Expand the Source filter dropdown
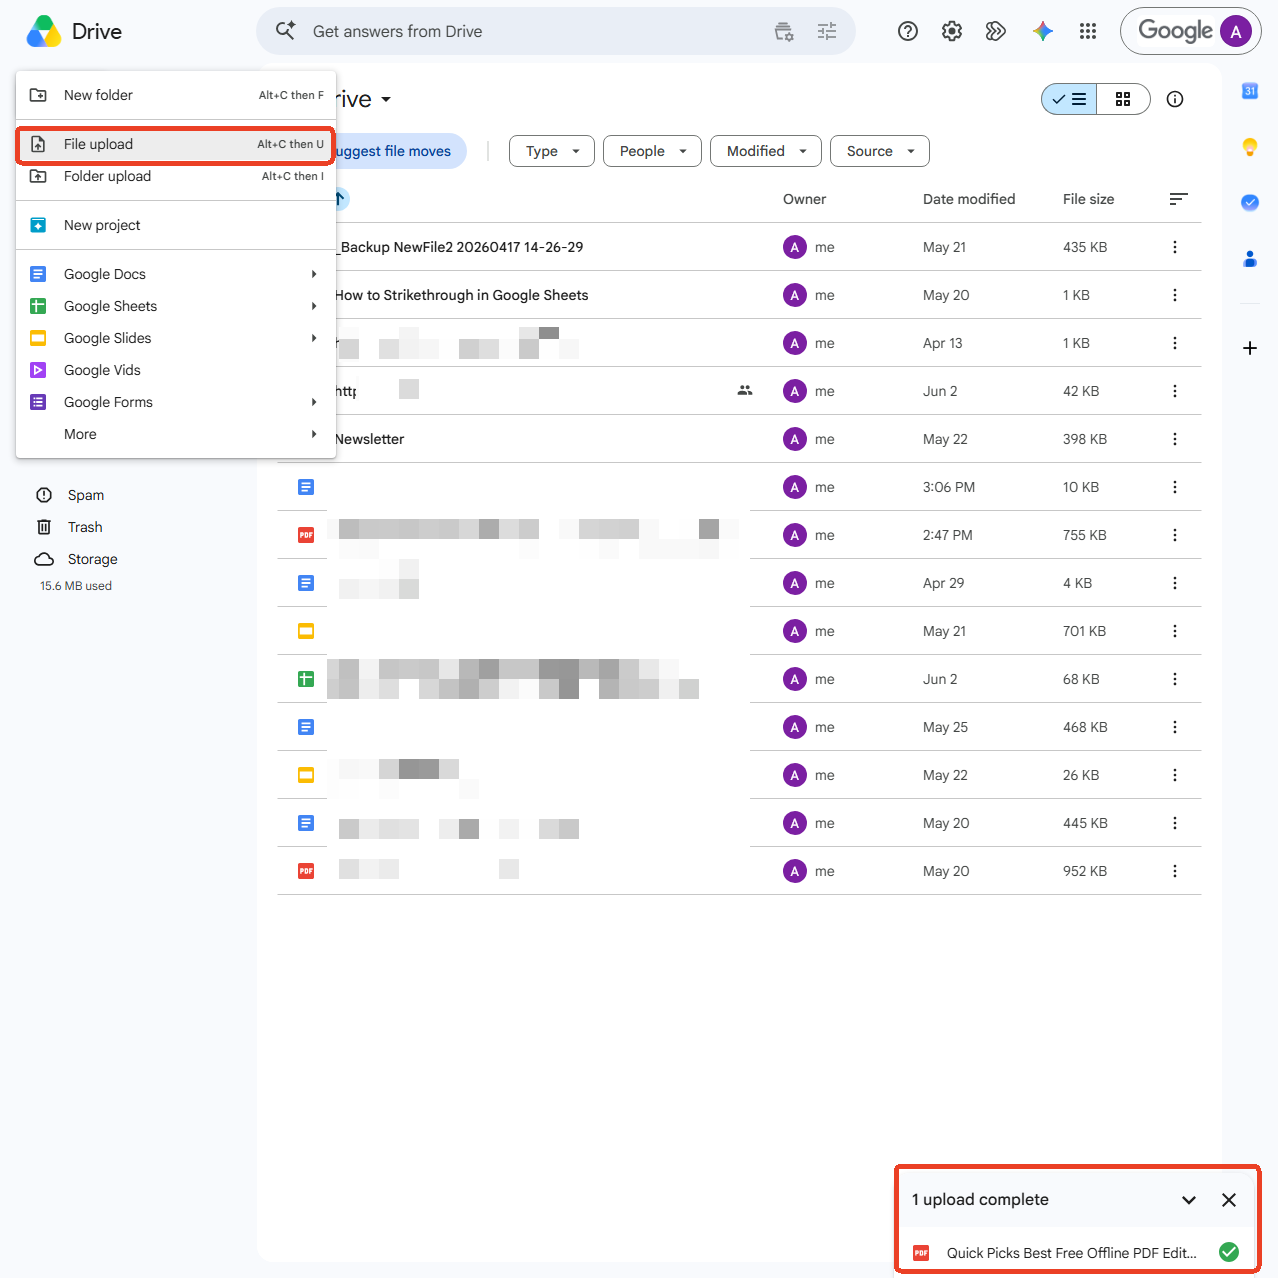 [x=880, y=151]
